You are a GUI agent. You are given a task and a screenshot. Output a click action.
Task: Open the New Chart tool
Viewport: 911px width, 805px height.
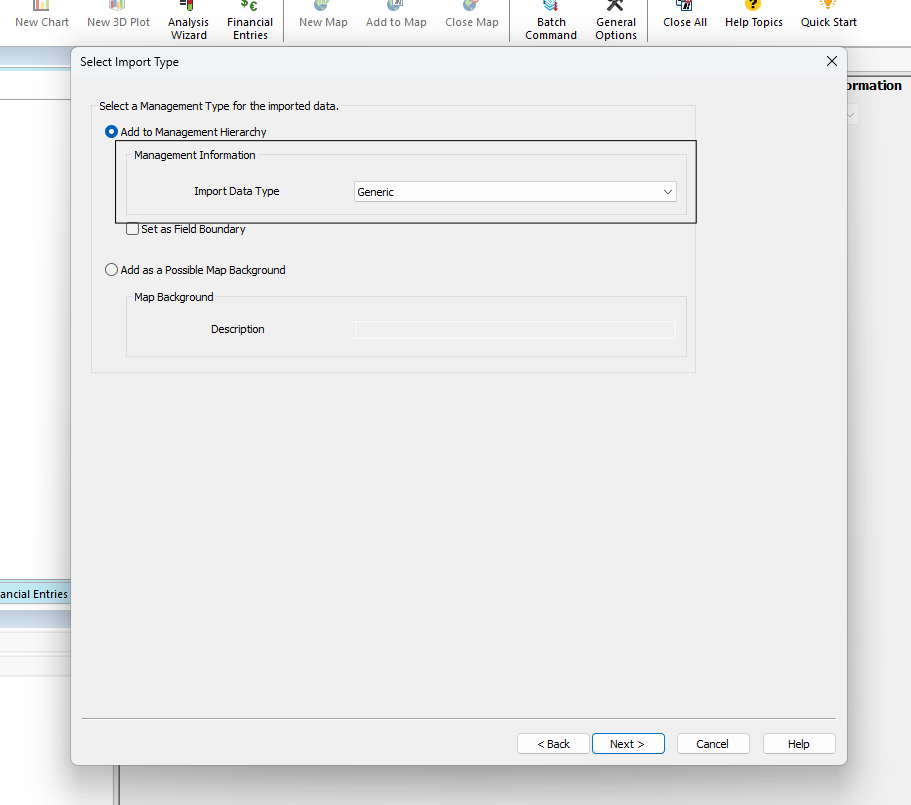click(42, 16)
